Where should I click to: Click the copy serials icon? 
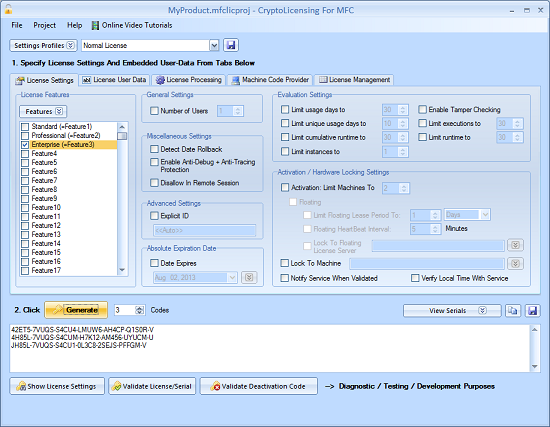(513, 311)
